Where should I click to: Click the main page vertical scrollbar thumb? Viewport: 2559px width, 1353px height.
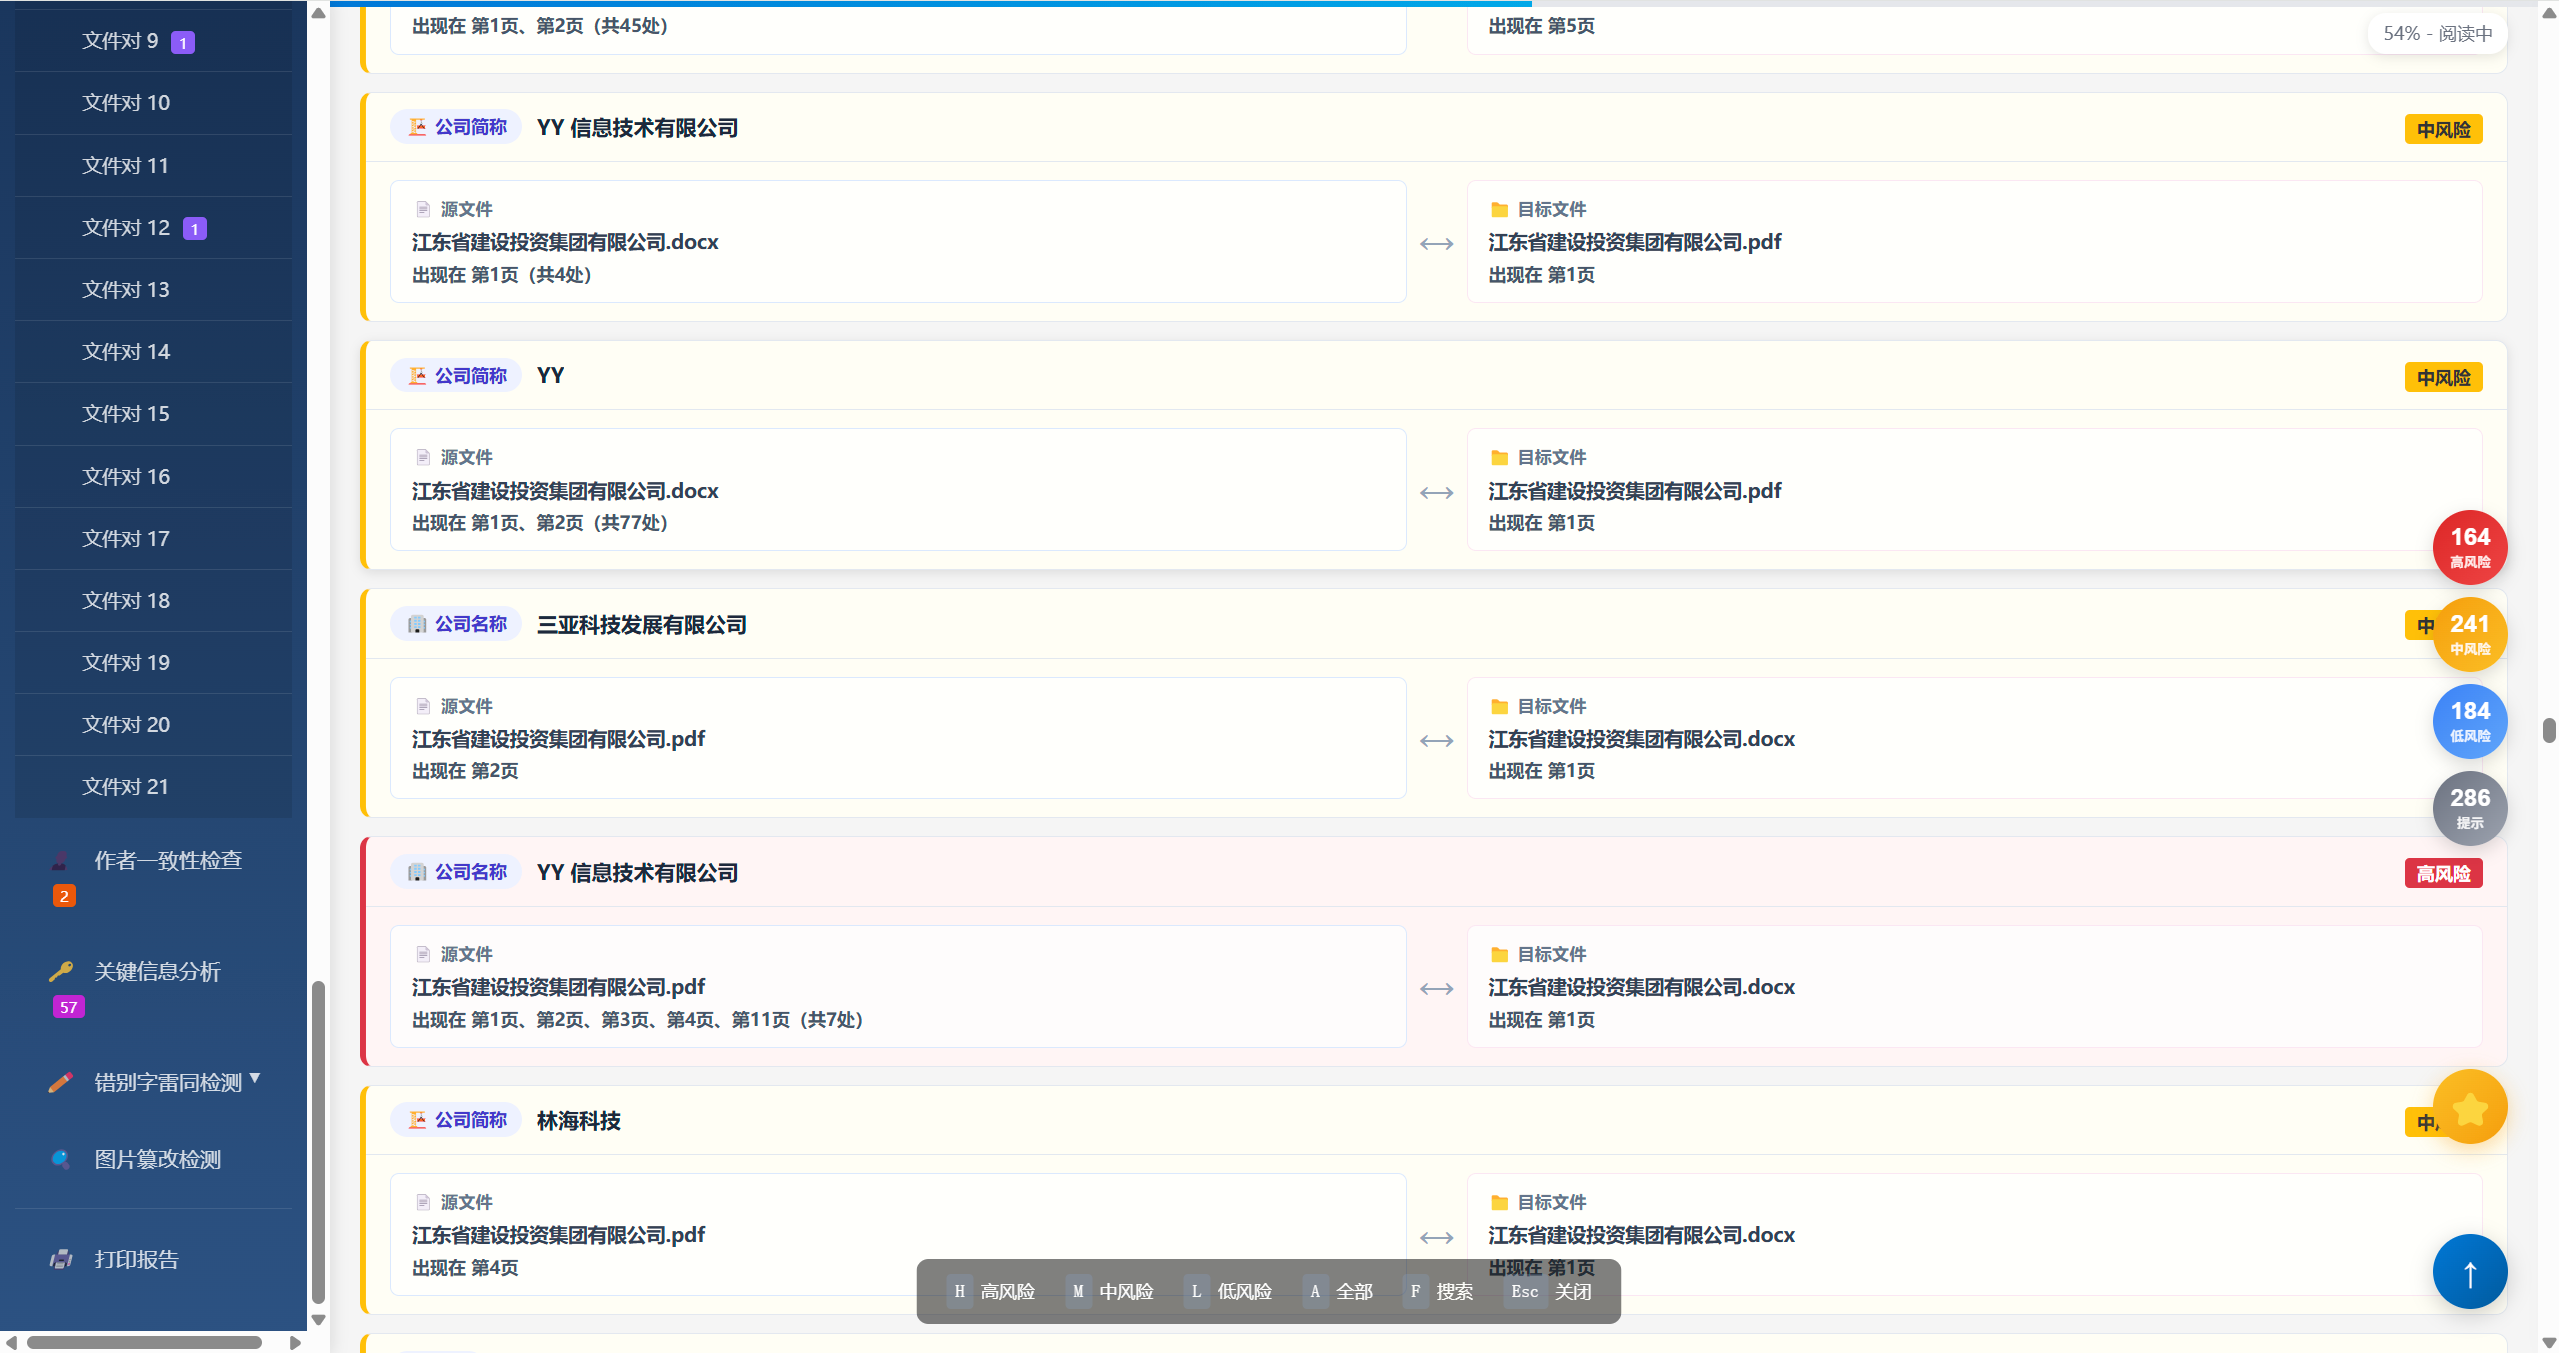(2549, 730)
